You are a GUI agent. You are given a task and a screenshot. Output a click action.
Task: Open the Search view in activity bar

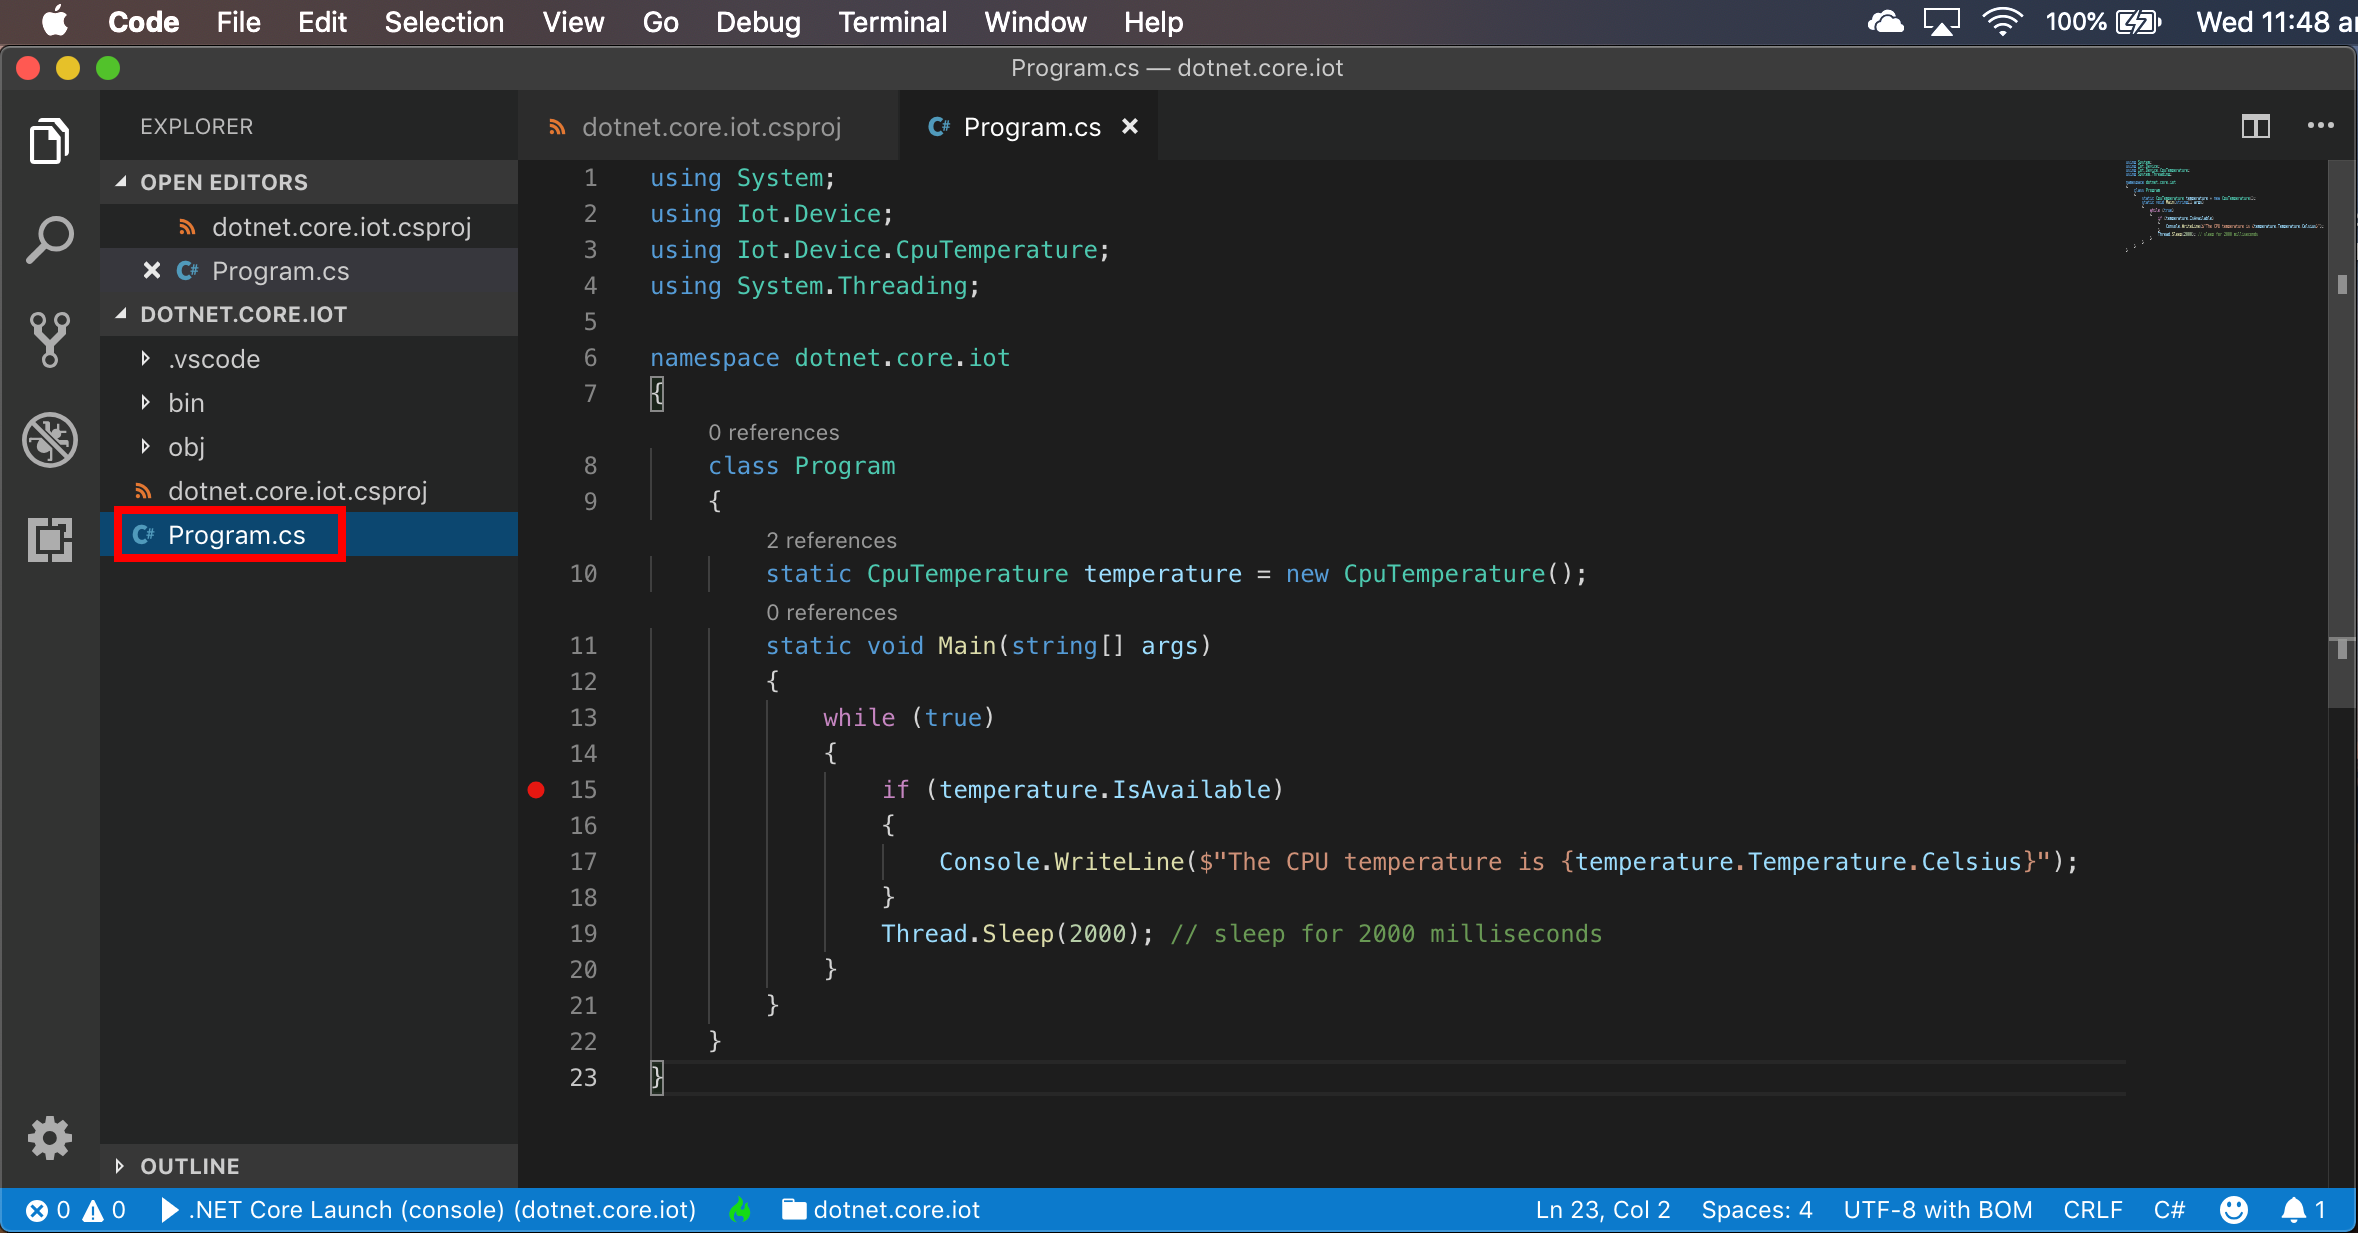pyautogui.click(x=49, y=240)
